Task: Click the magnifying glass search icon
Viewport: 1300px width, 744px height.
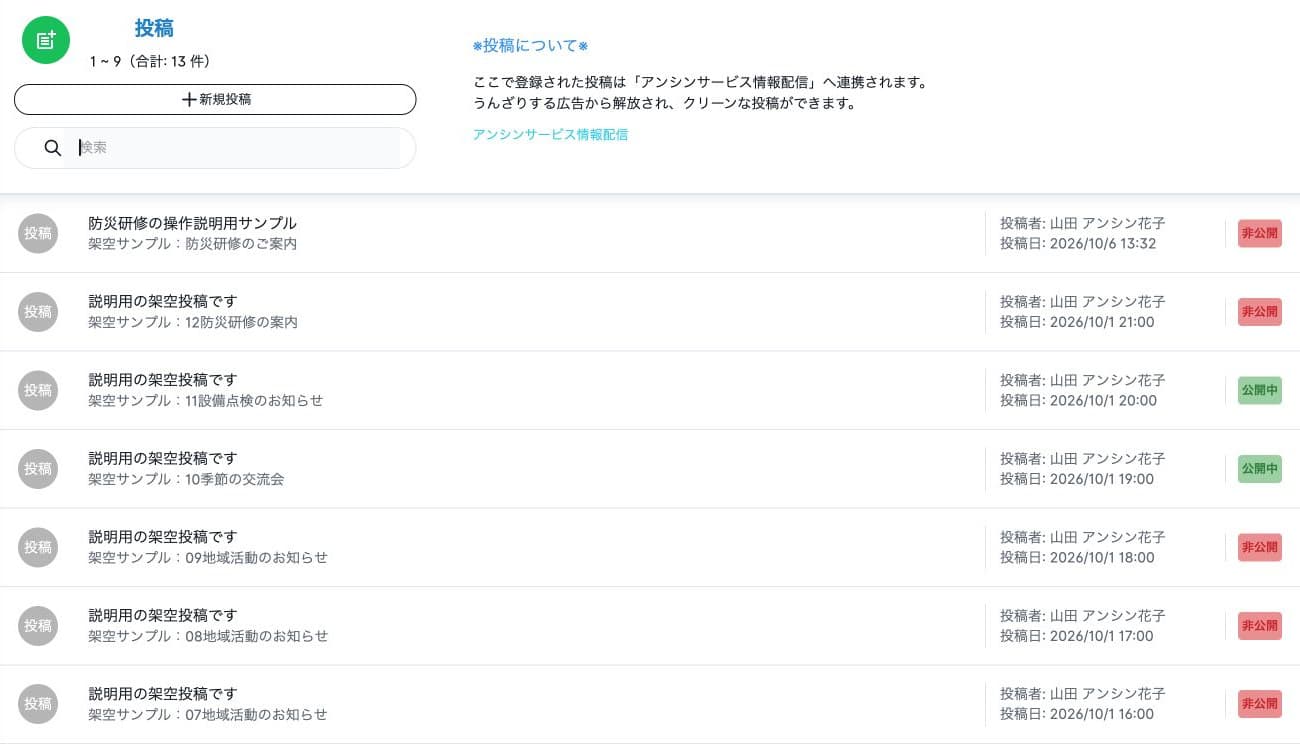Action: [54, 148]
